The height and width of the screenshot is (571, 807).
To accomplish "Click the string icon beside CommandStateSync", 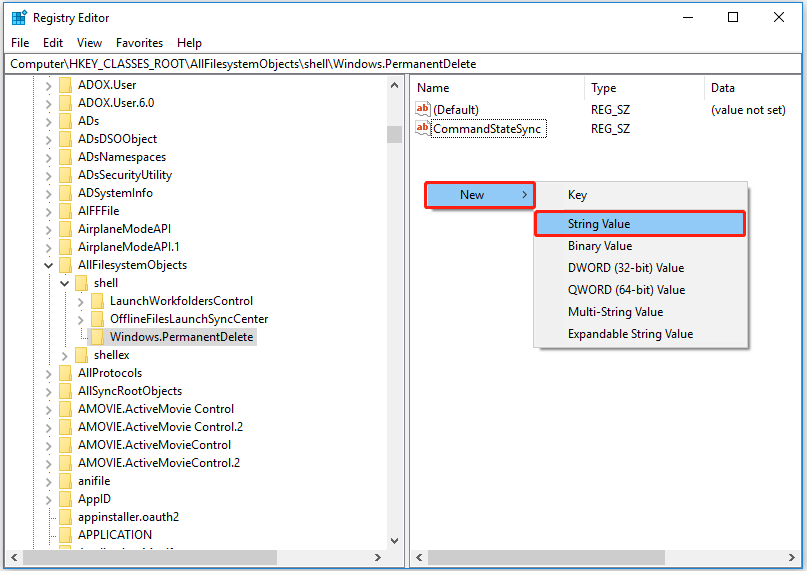I will point(423,129).
